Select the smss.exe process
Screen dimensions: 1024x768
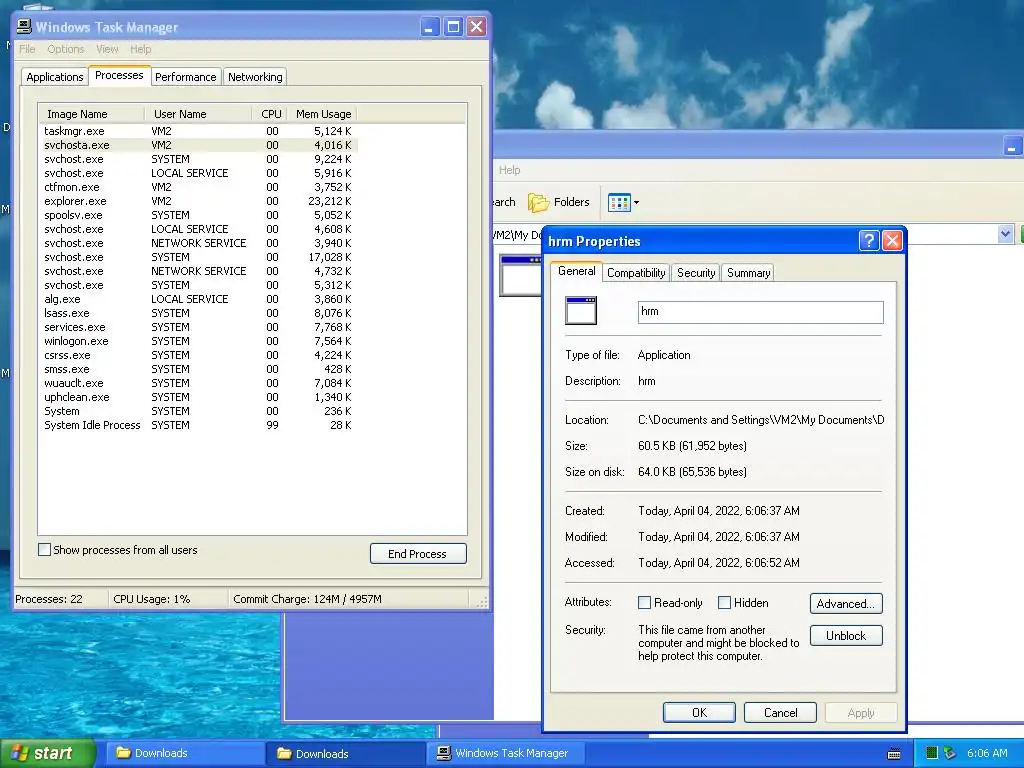(x=198, y=369)
